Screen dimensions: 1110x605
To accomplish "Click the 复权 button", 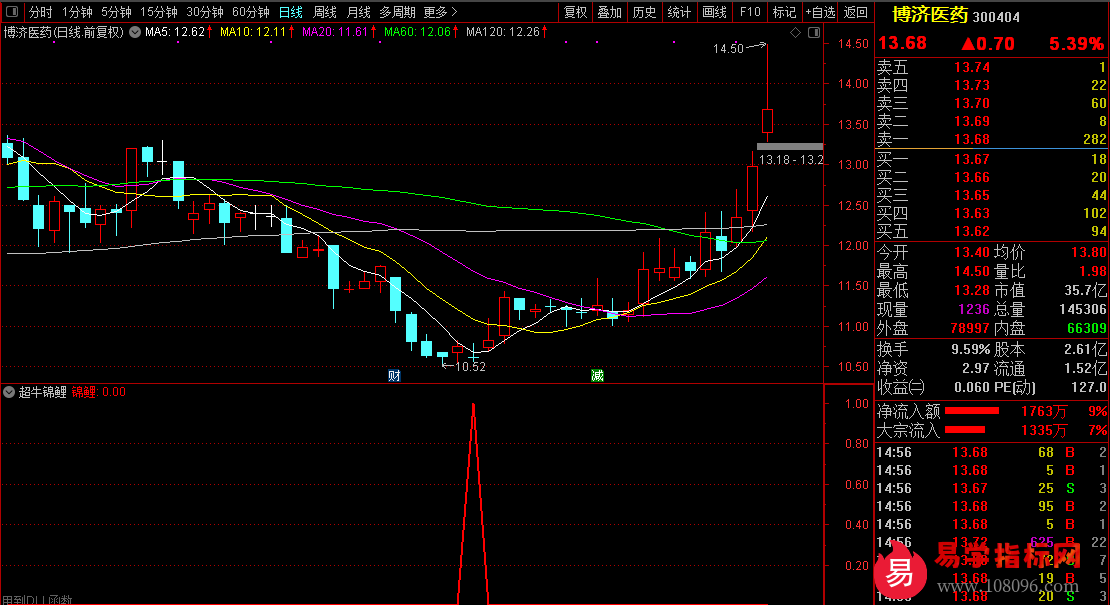I will point(576,12).
